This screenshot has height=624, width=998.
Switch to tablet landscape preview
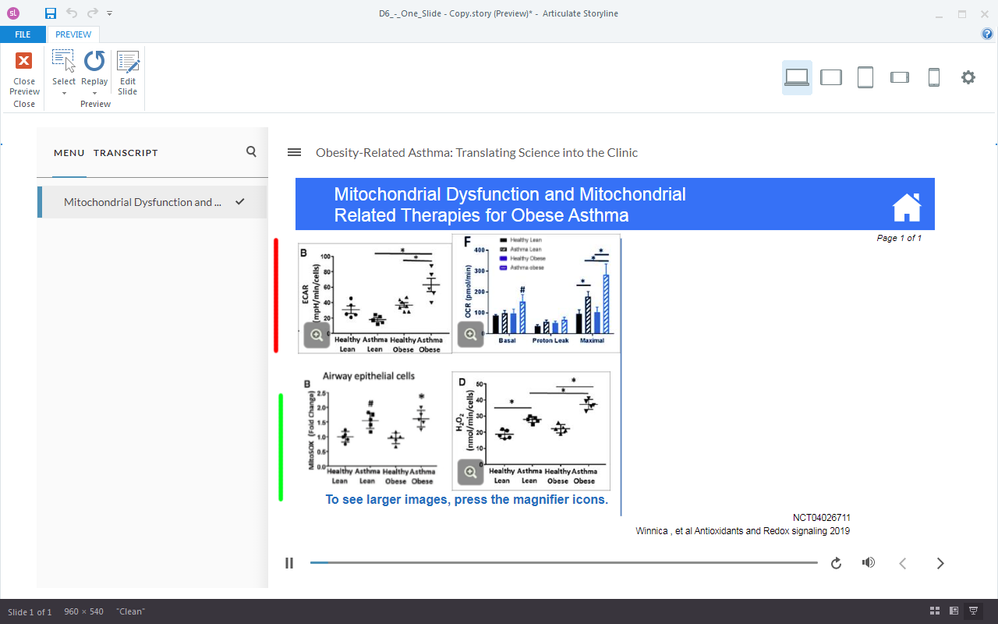(x=831, y=78)
